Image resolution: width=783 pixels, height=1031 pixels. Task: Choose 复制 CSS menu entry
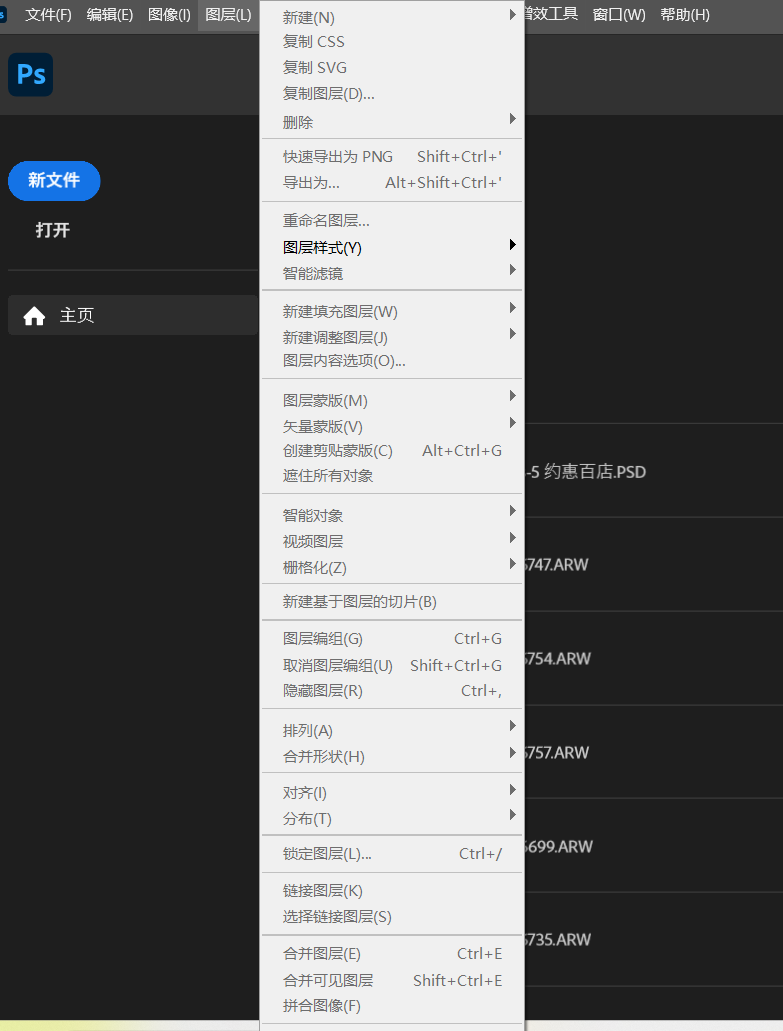click(392, 41)
